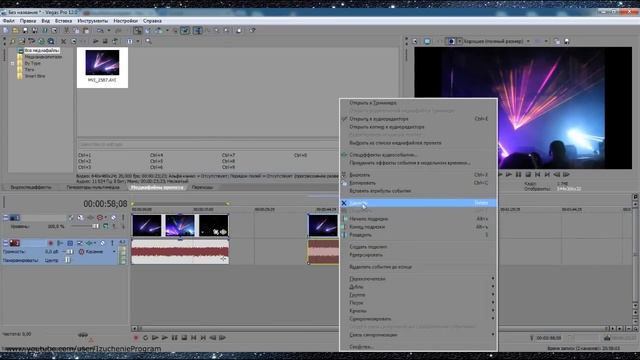The image size is (640, 360).
Task: Open the Настройки menu
Action: point(125,21)
